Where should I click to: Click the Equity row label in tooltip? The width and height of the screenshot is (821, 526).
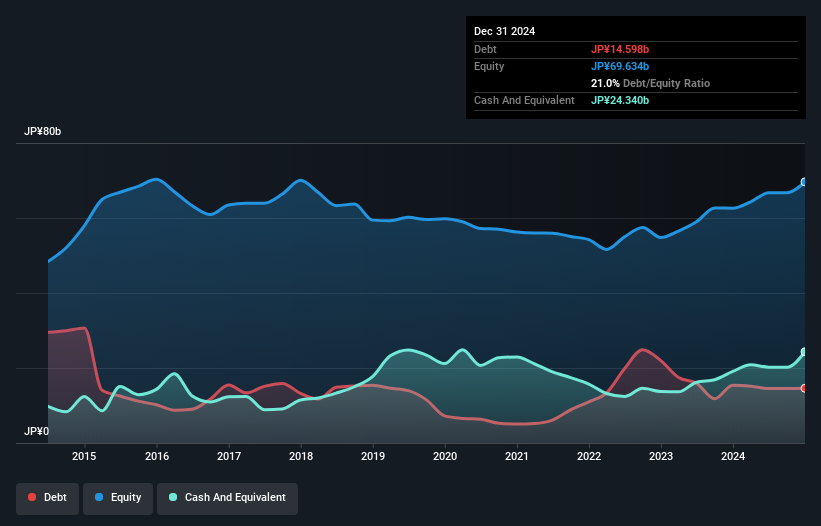pyautogui.click(x=489, y=66)
